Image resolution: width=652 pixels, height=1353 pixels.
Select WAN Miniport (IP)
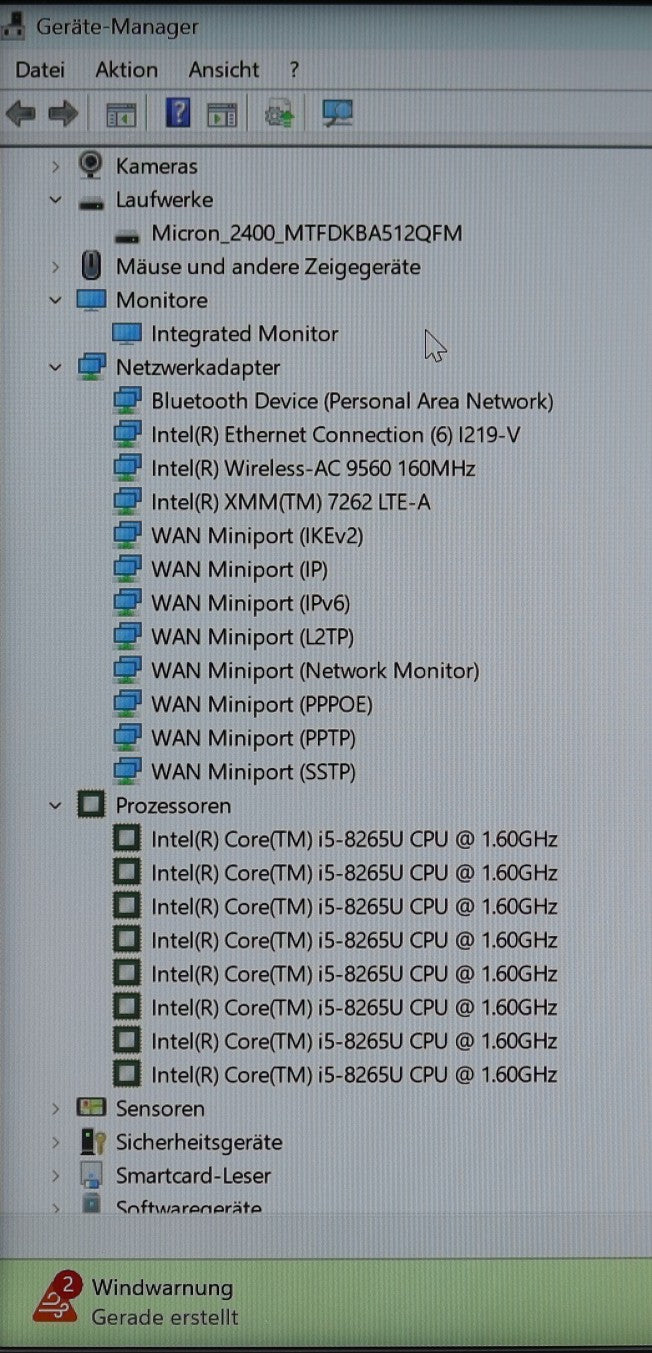pos(239,570)
